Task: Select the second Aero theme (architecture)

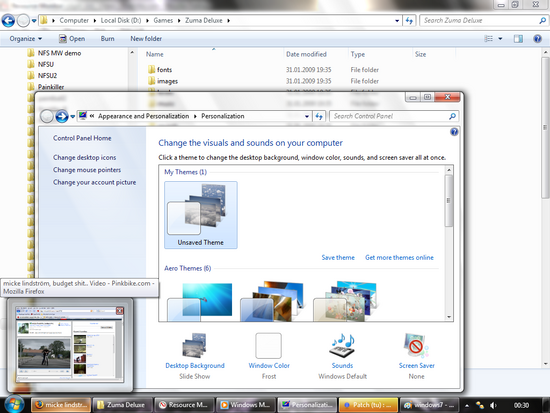Action: (272, 301)
